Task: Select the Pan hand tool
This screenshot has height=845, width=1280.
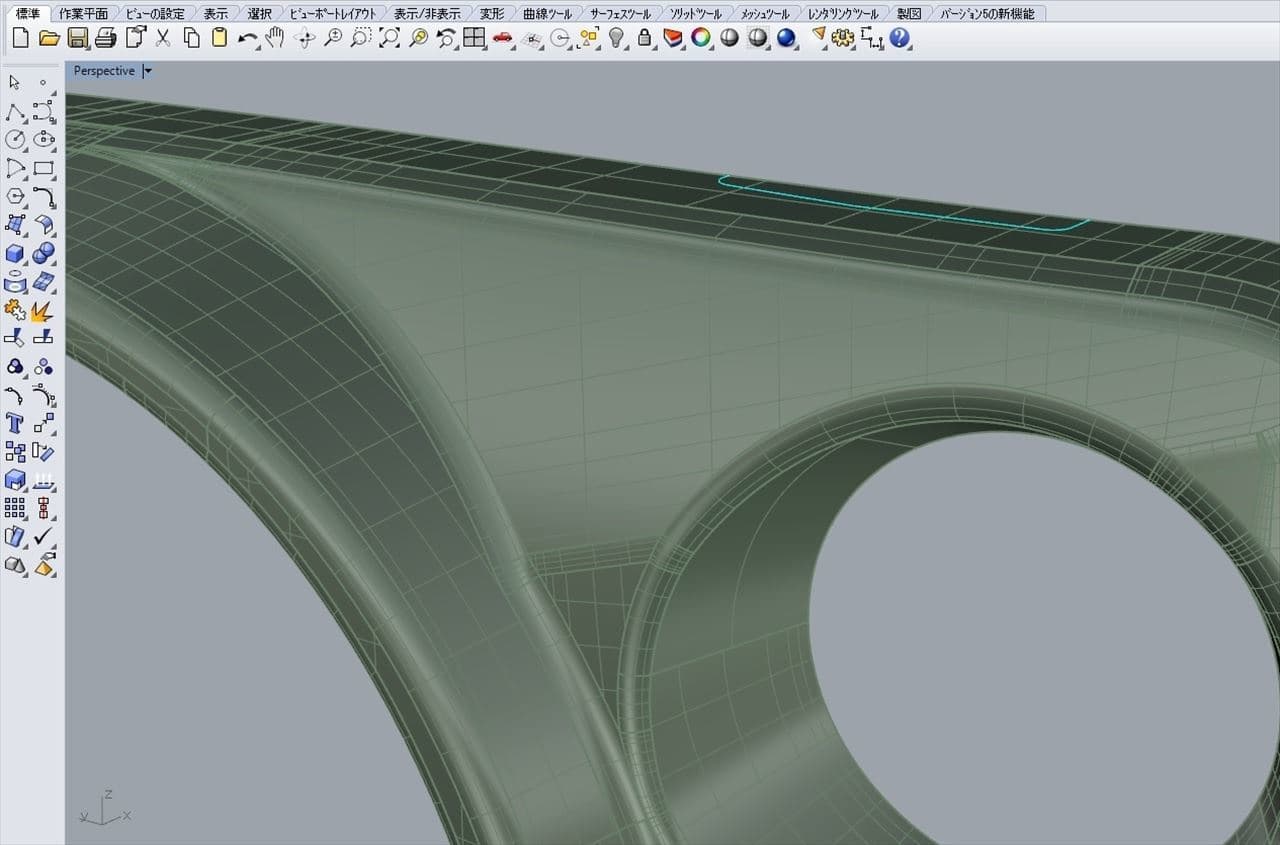Action: pyautogui.click(x=275, y=38)
